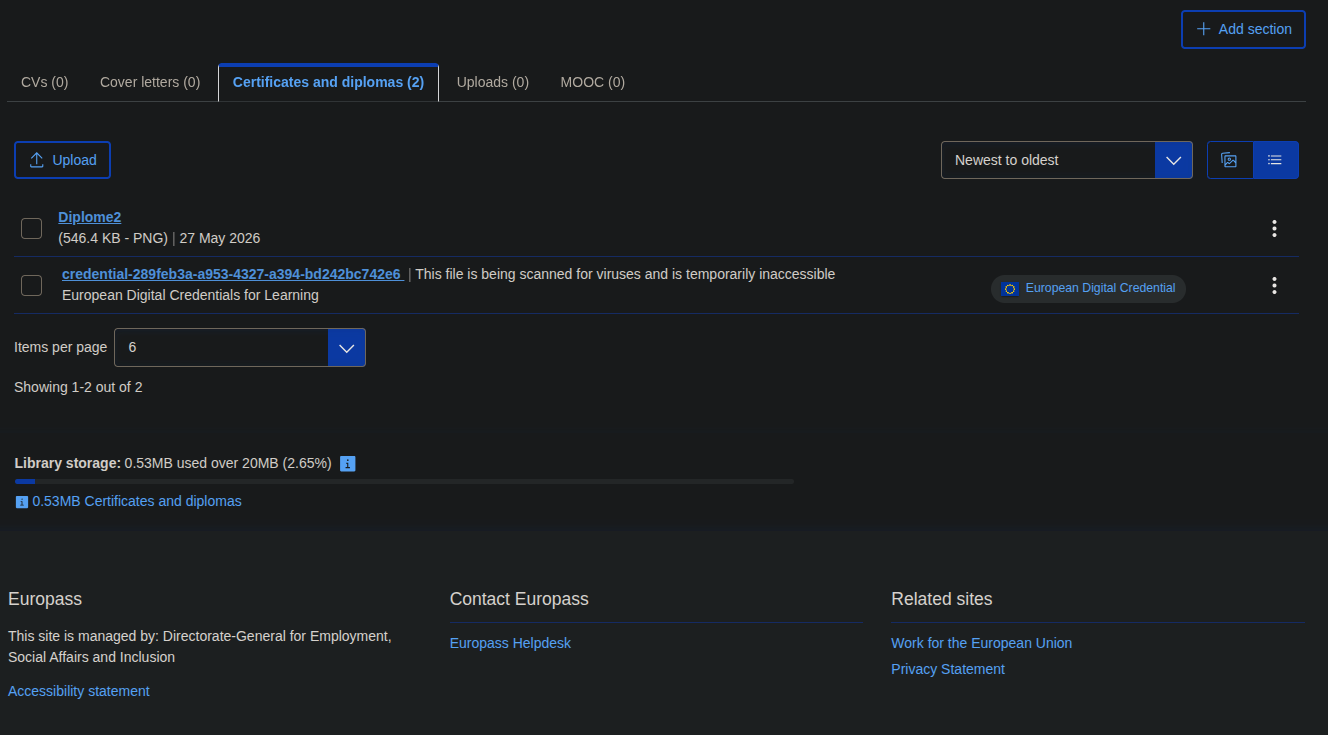The height and width of the screenshot is (735, 1328).
Task: Click the Upload button
Action: tap(62, 160)
